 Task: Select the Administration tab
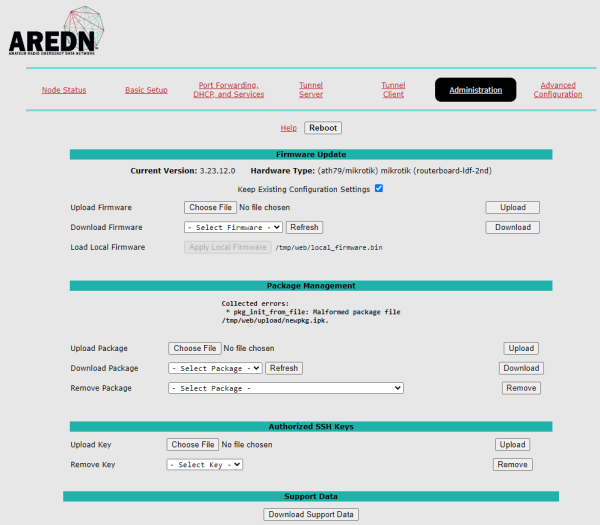[x=475, y=90]
